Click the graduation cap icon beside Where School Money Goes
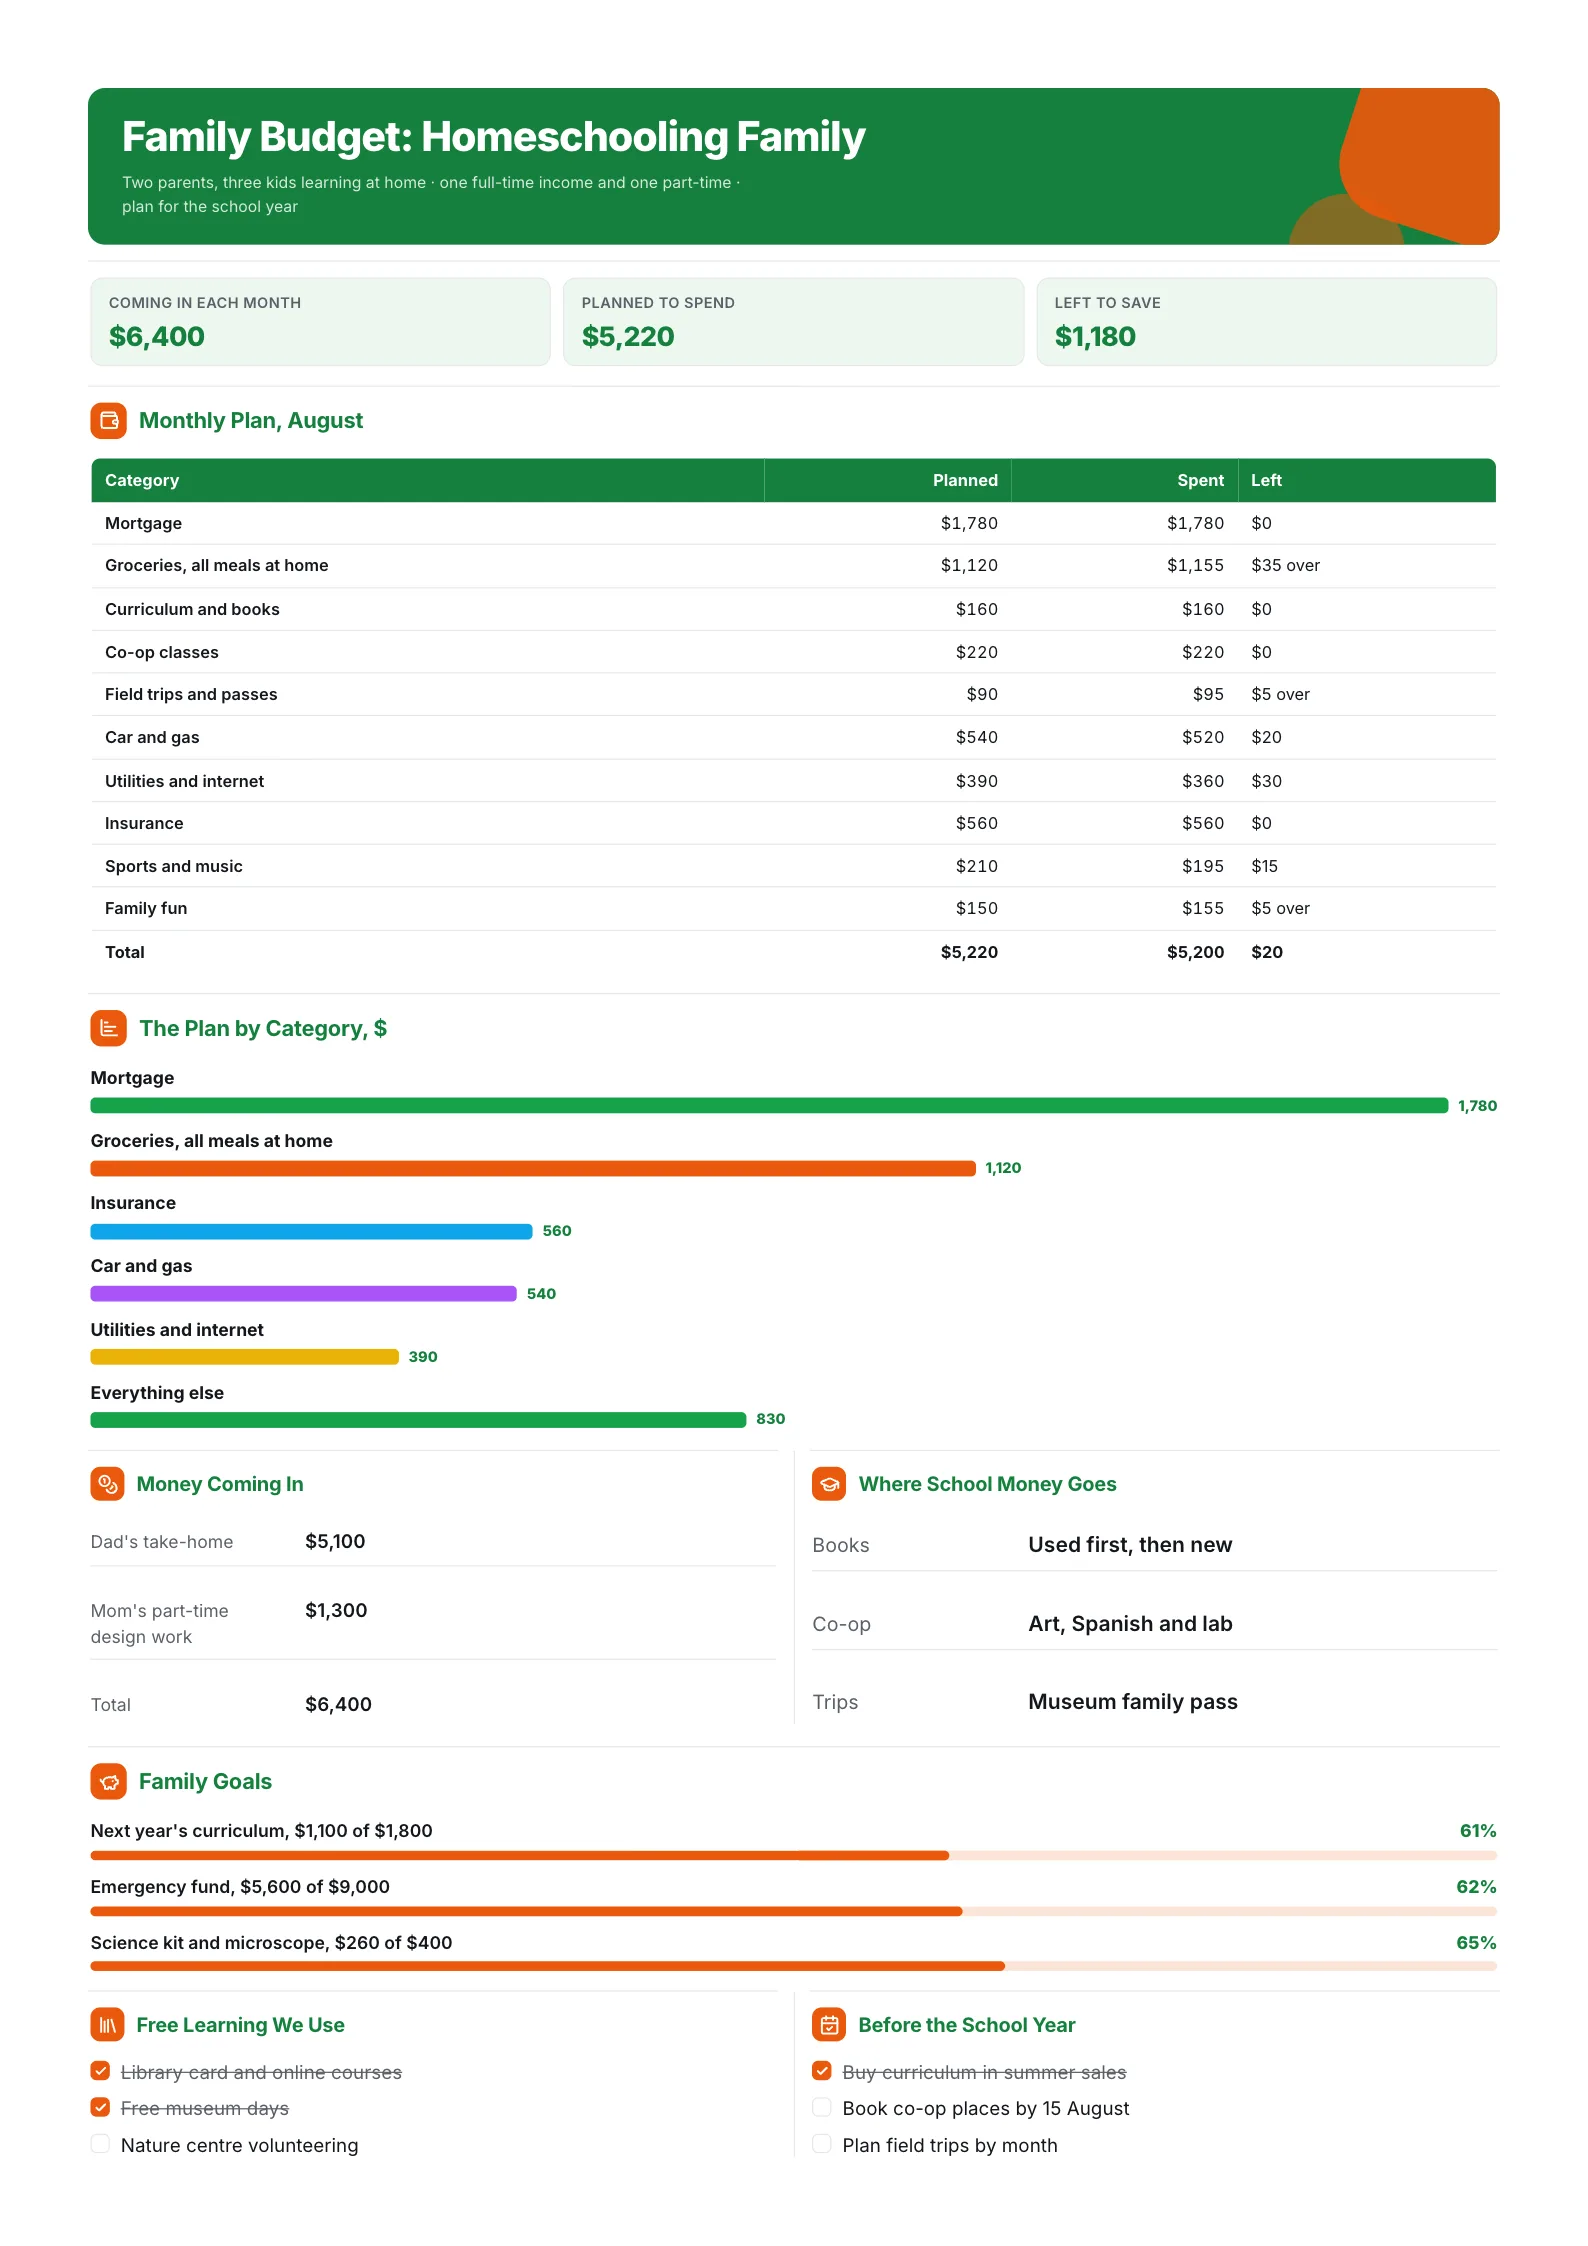This screenshot has width=1588, height=2246. click(829, 1484)
